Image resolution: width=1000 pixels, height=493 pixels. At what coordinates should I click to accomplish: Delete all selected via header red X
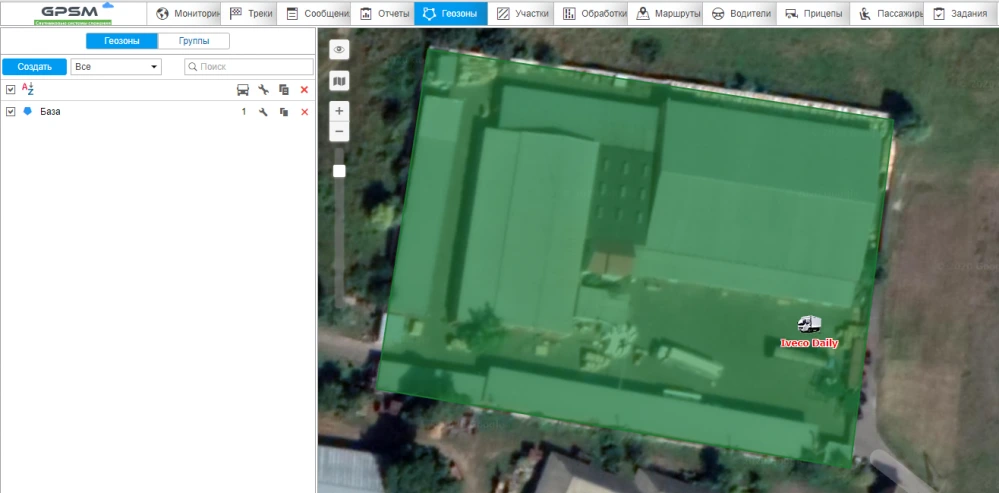304,90
